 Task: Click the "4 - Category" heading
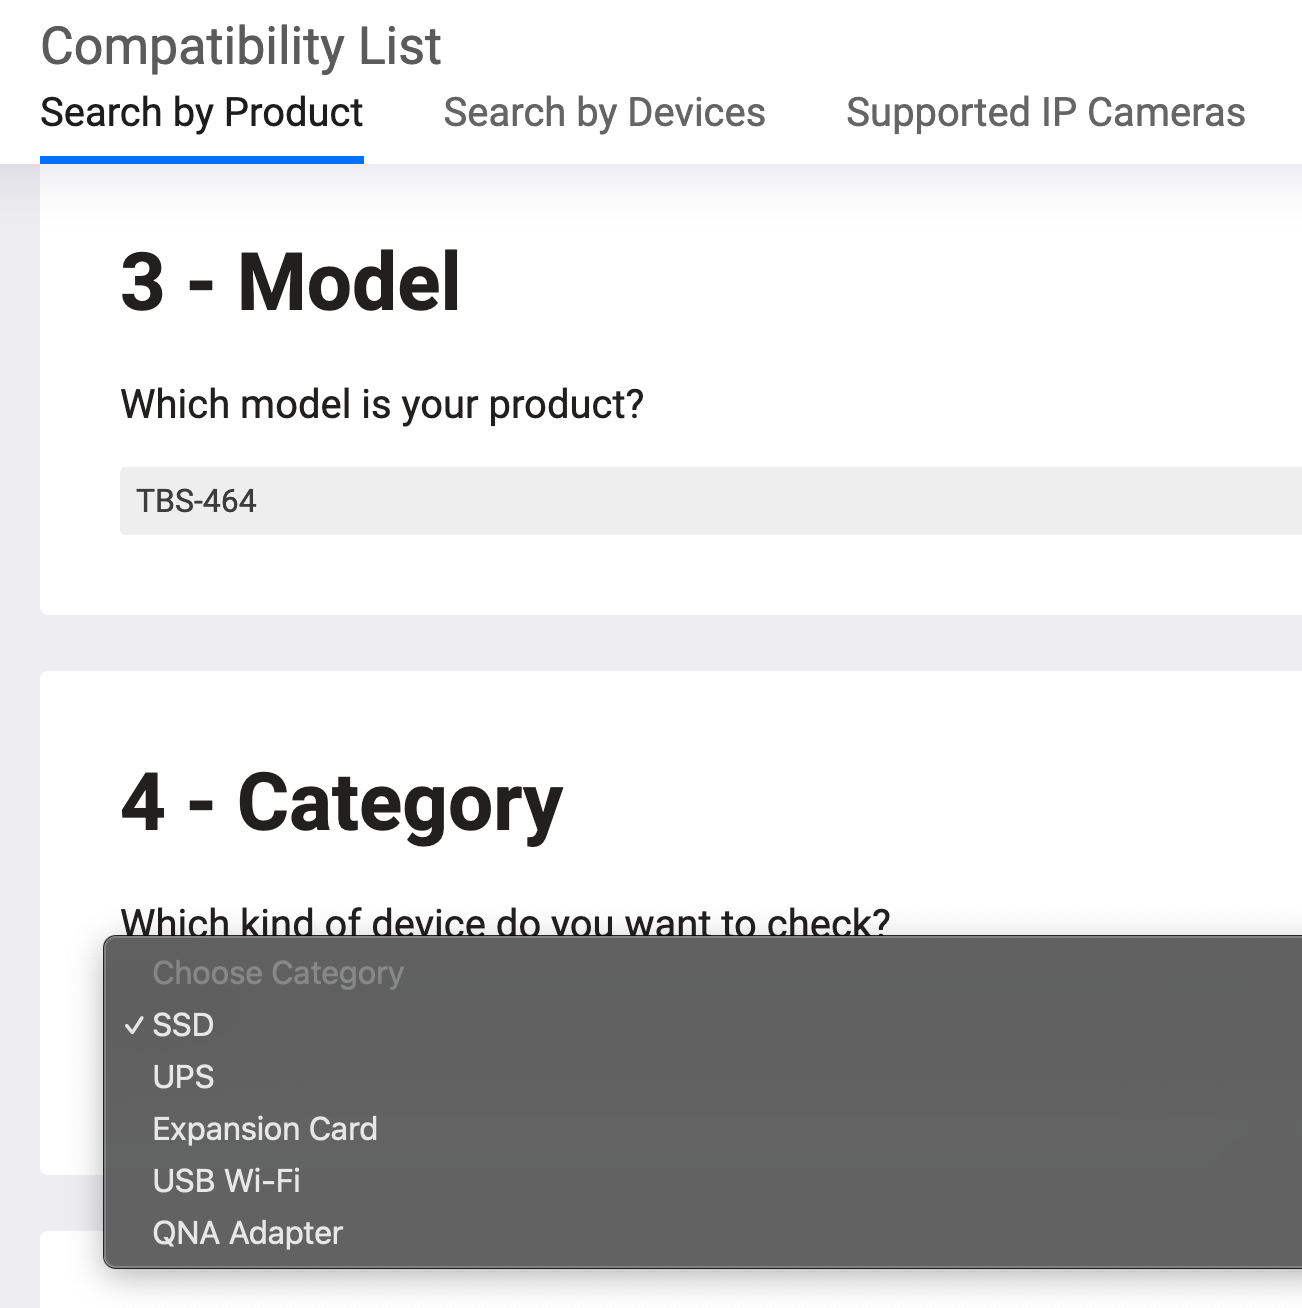[x=341, y=803]
